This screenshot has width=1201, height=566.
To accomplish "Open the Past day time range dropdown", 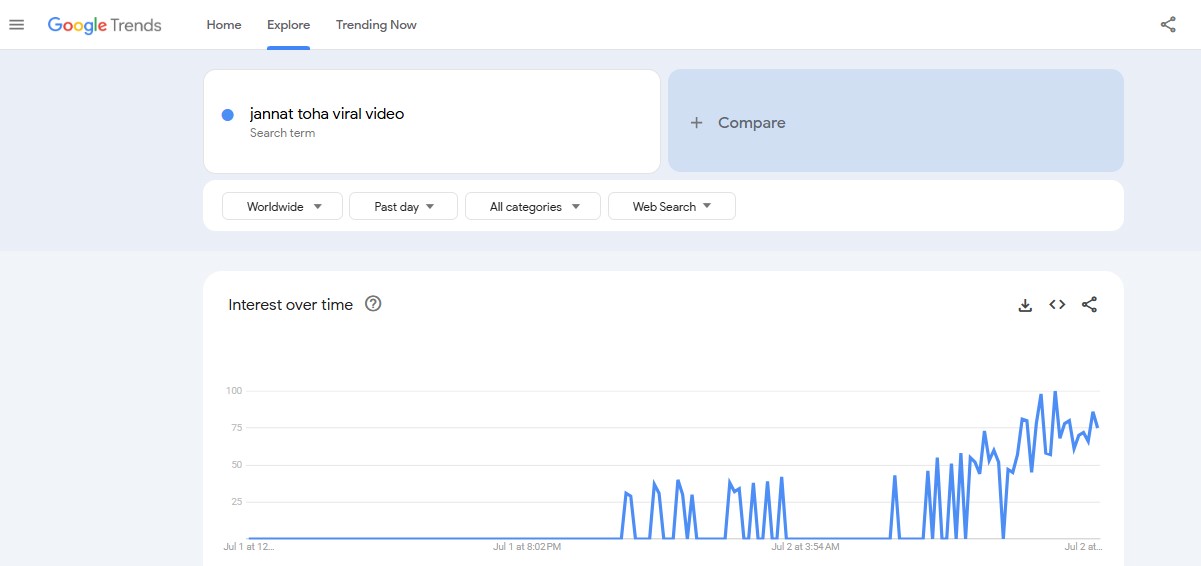I will click(403, 207).
